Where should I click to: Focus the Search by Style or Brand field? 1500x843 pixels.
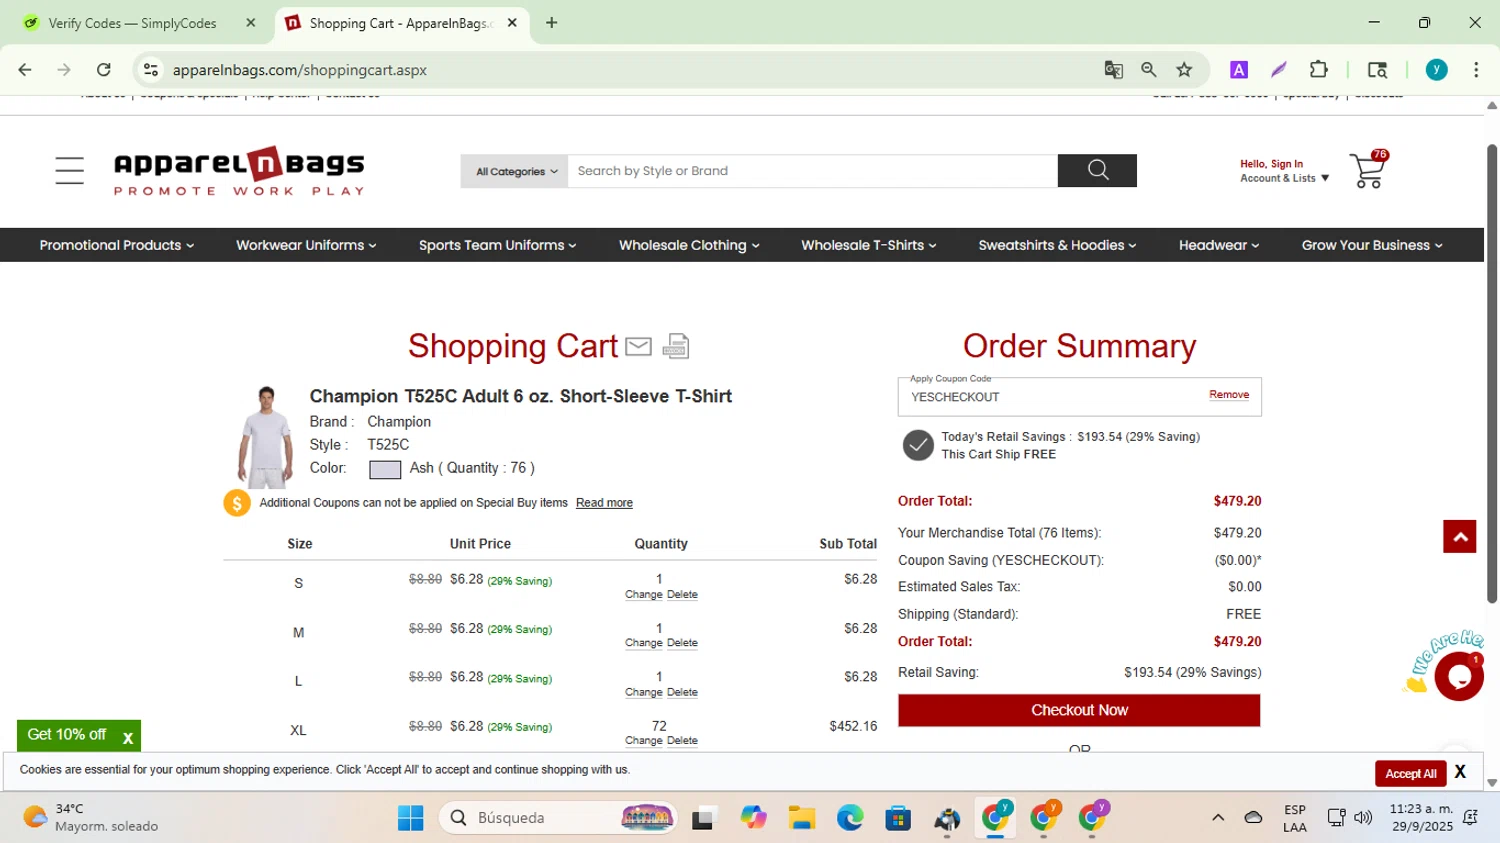pos(812,171)
